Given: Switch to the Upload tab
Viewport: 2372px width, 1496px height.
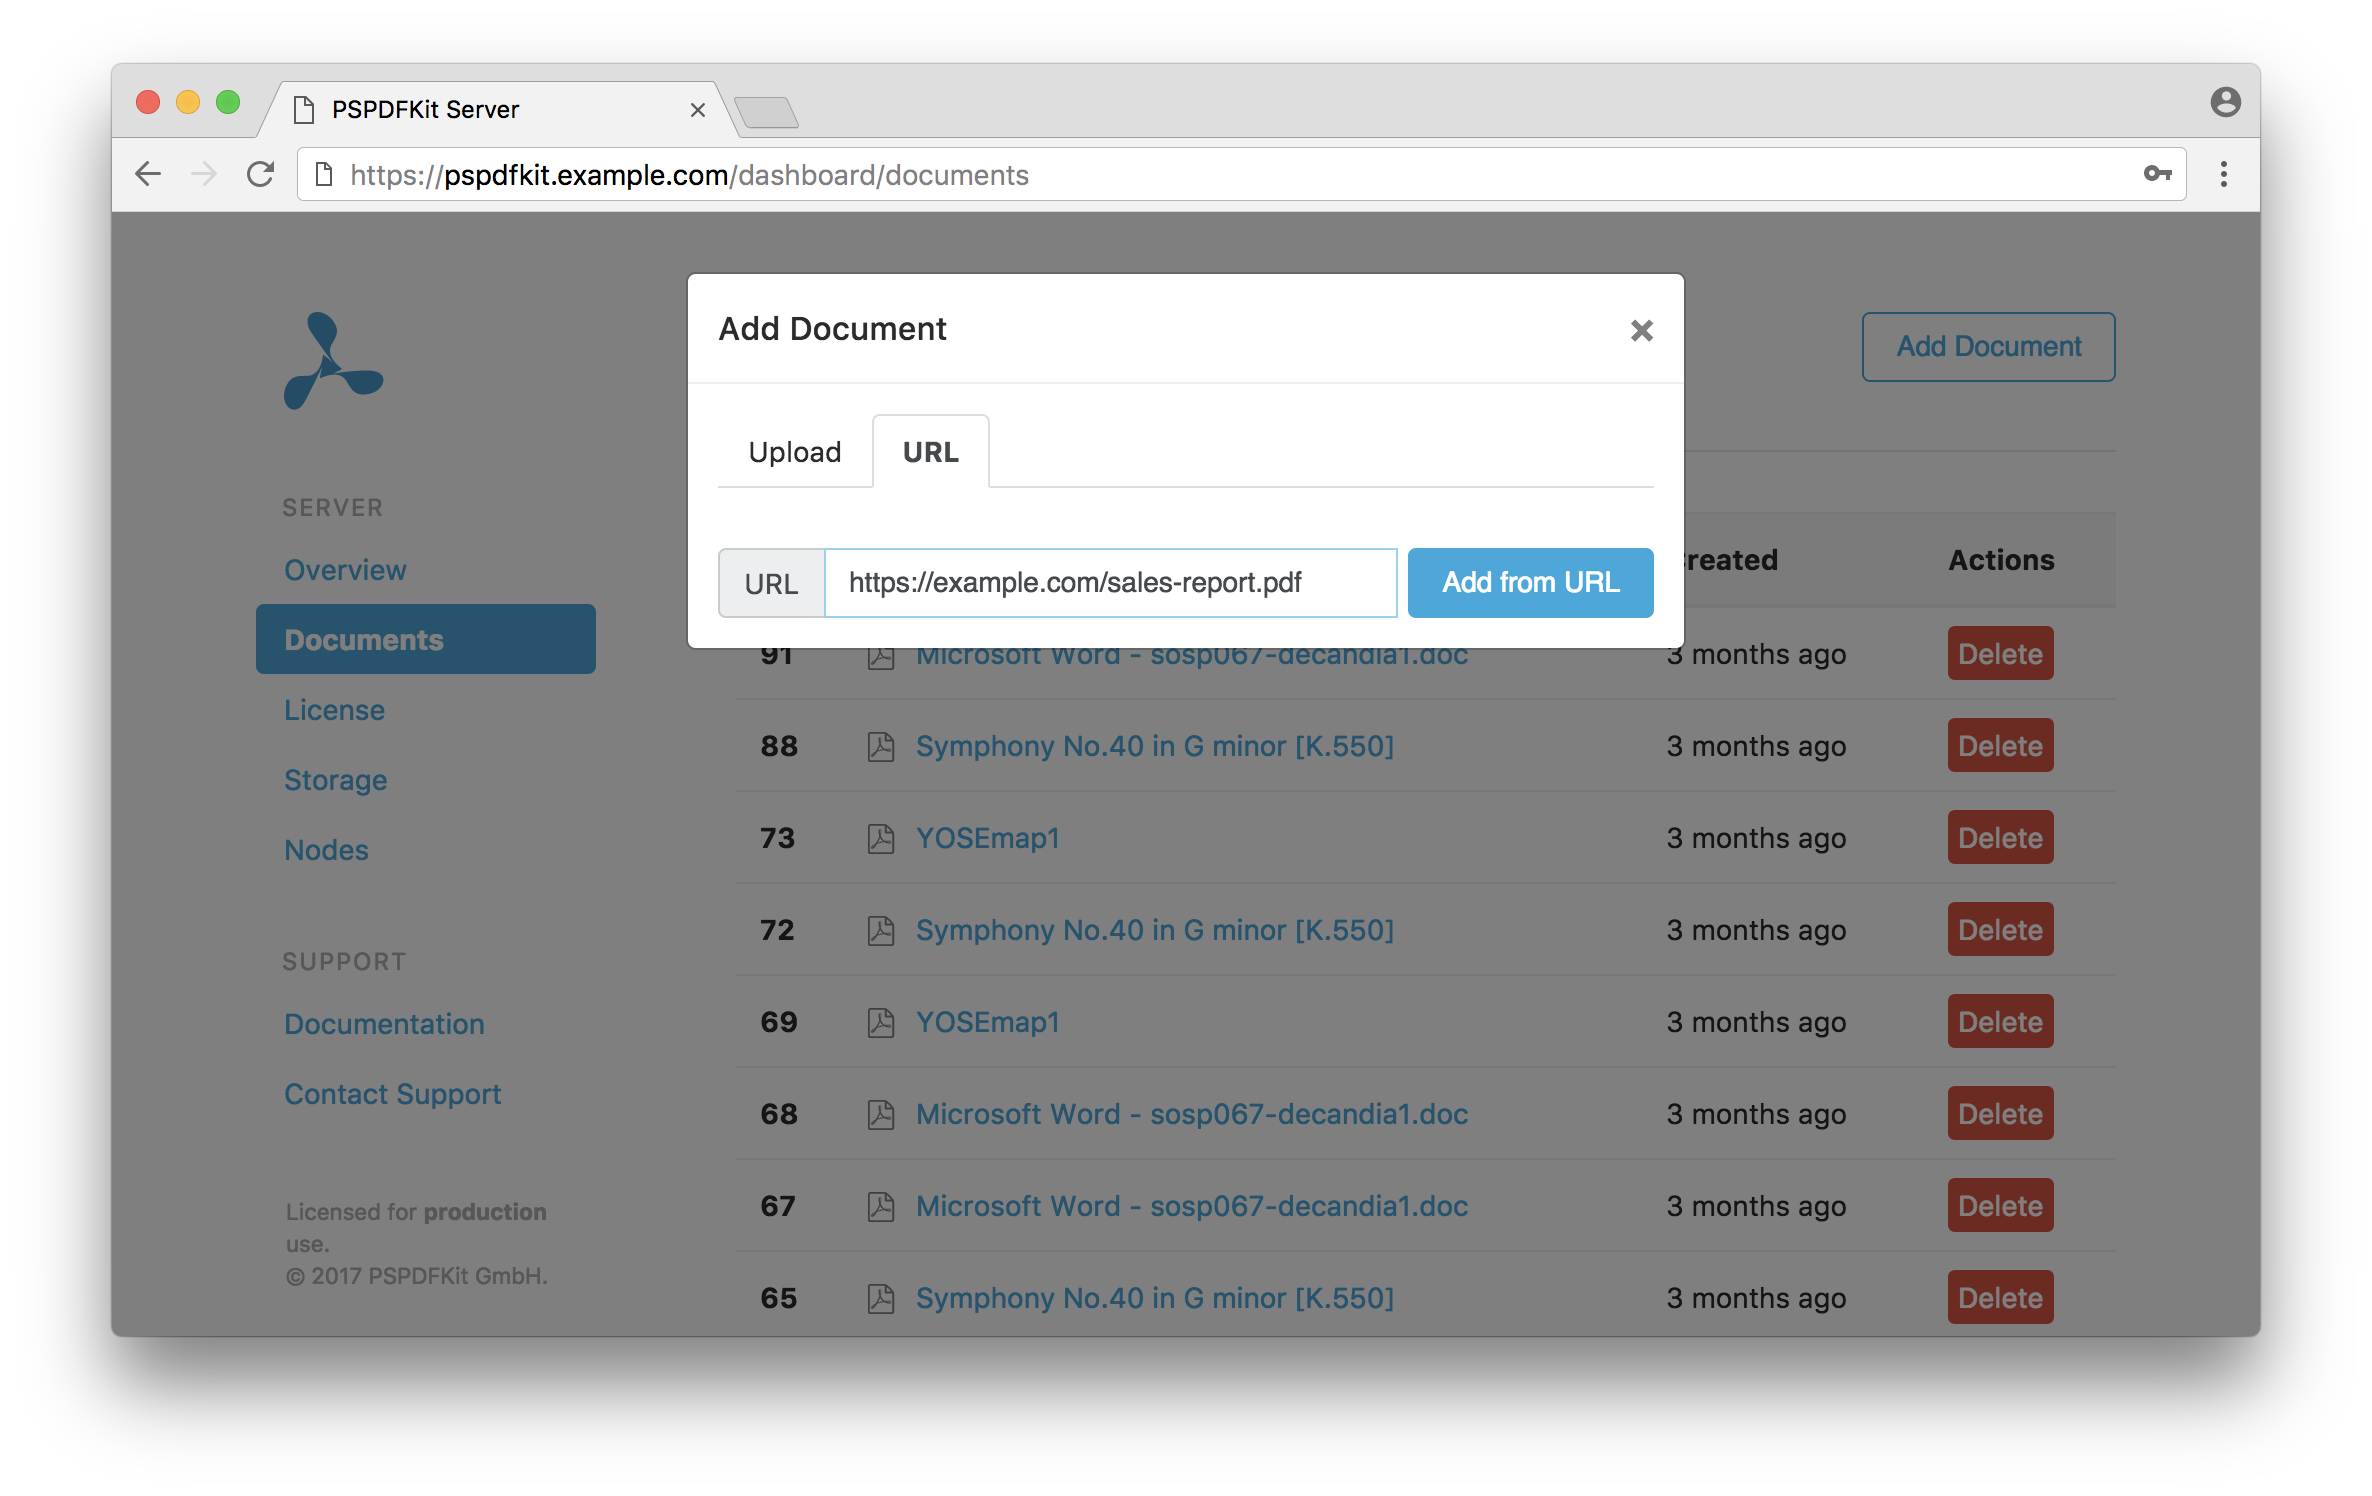Looking at the screenshot, I should click(794, 452).
